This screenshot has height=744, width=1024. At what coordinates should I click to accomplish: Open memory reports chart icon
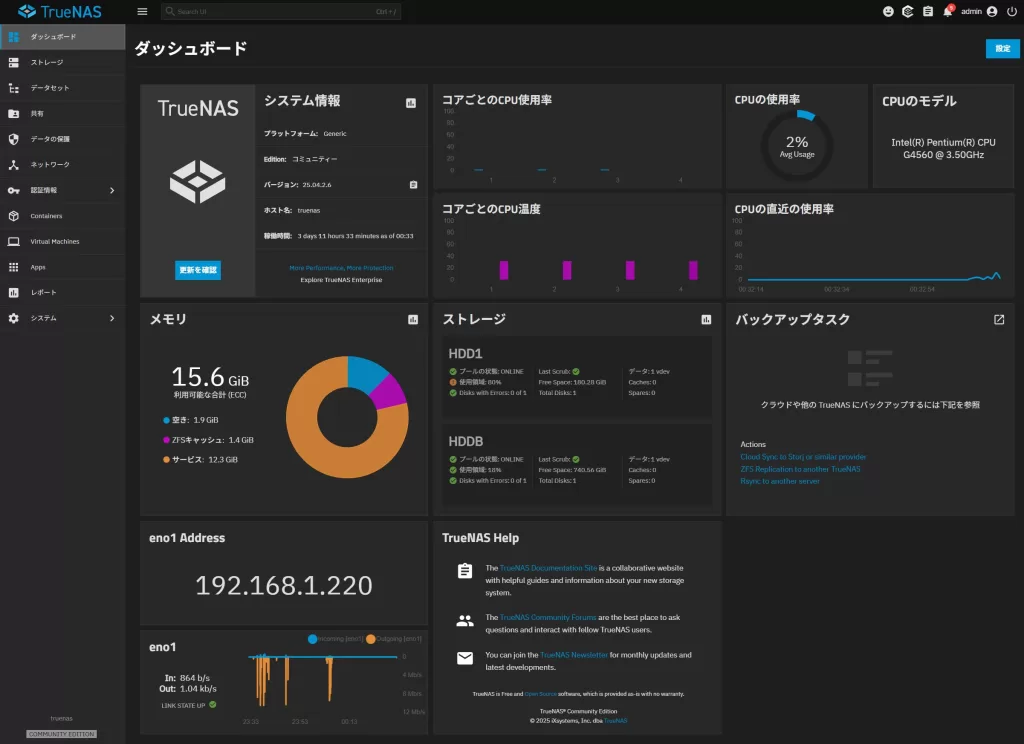(413, 320)
